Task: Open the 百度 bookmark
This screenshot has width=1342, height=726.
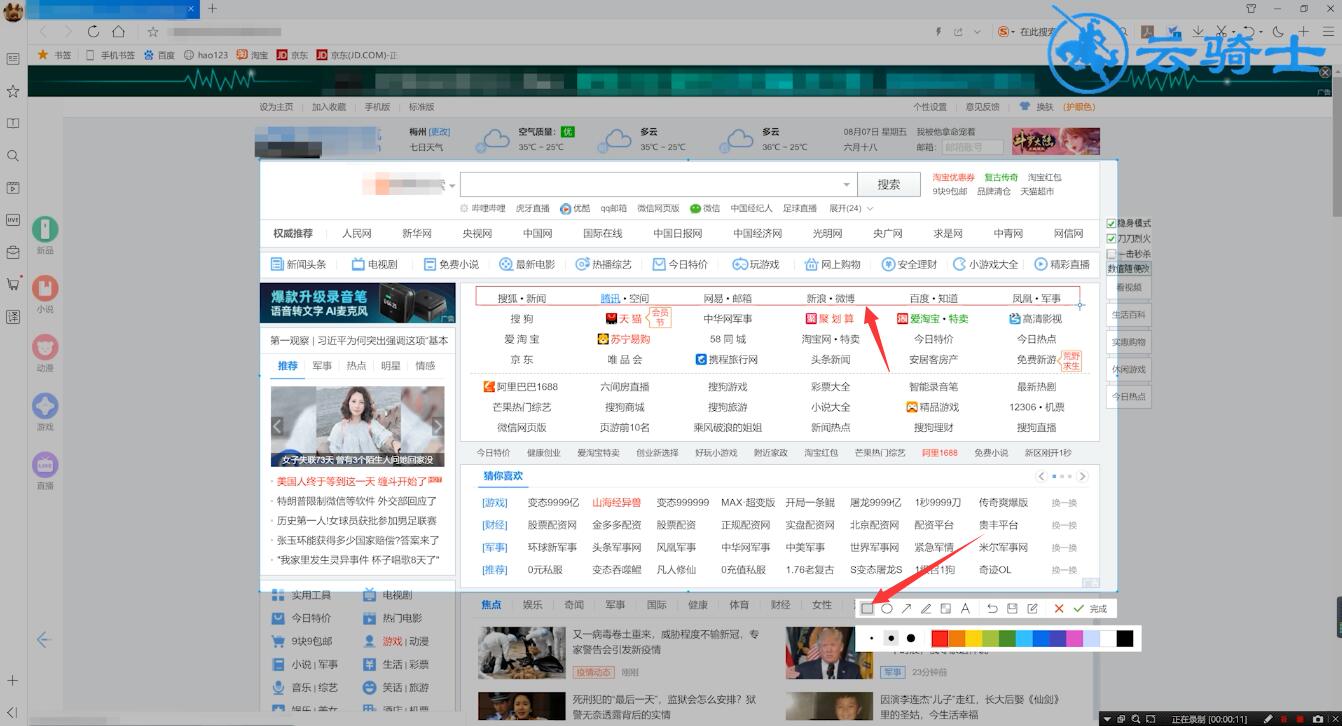Action: pyautogui.click(x=159, y=55)
